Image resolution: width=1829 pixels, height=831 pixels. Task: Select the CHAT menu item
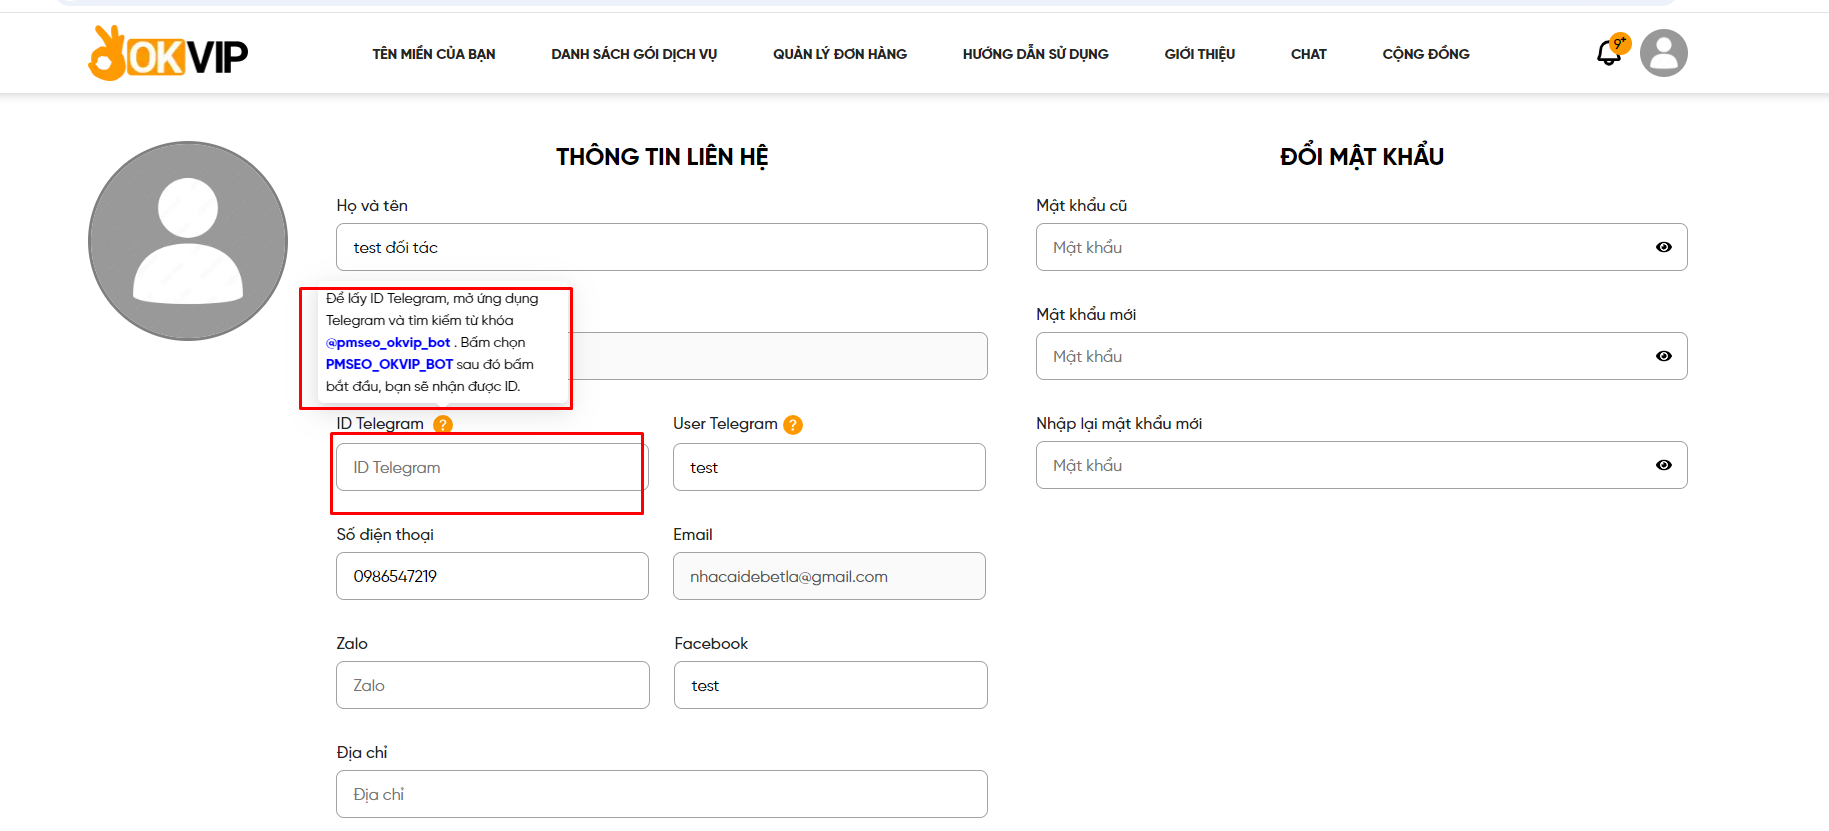1308,54
